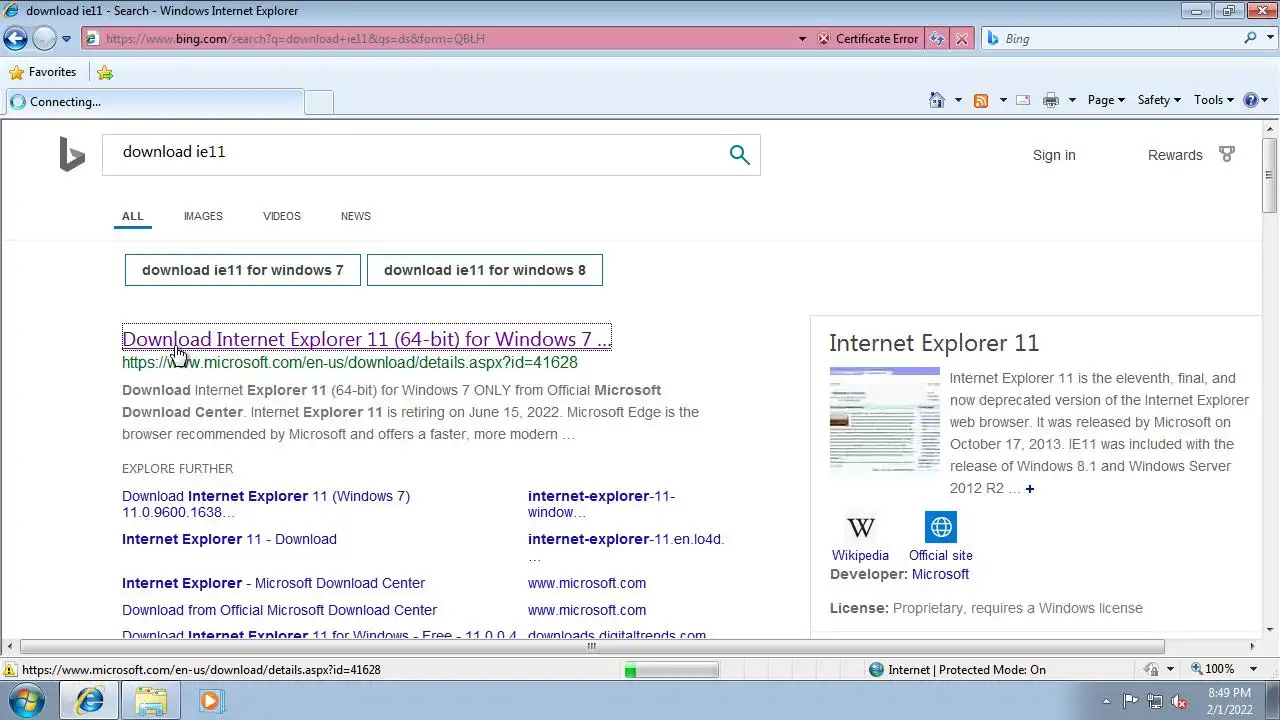Switch to the IMAGES tab
This screenshot has width=1280, height=720.
(x=203, y=216)
